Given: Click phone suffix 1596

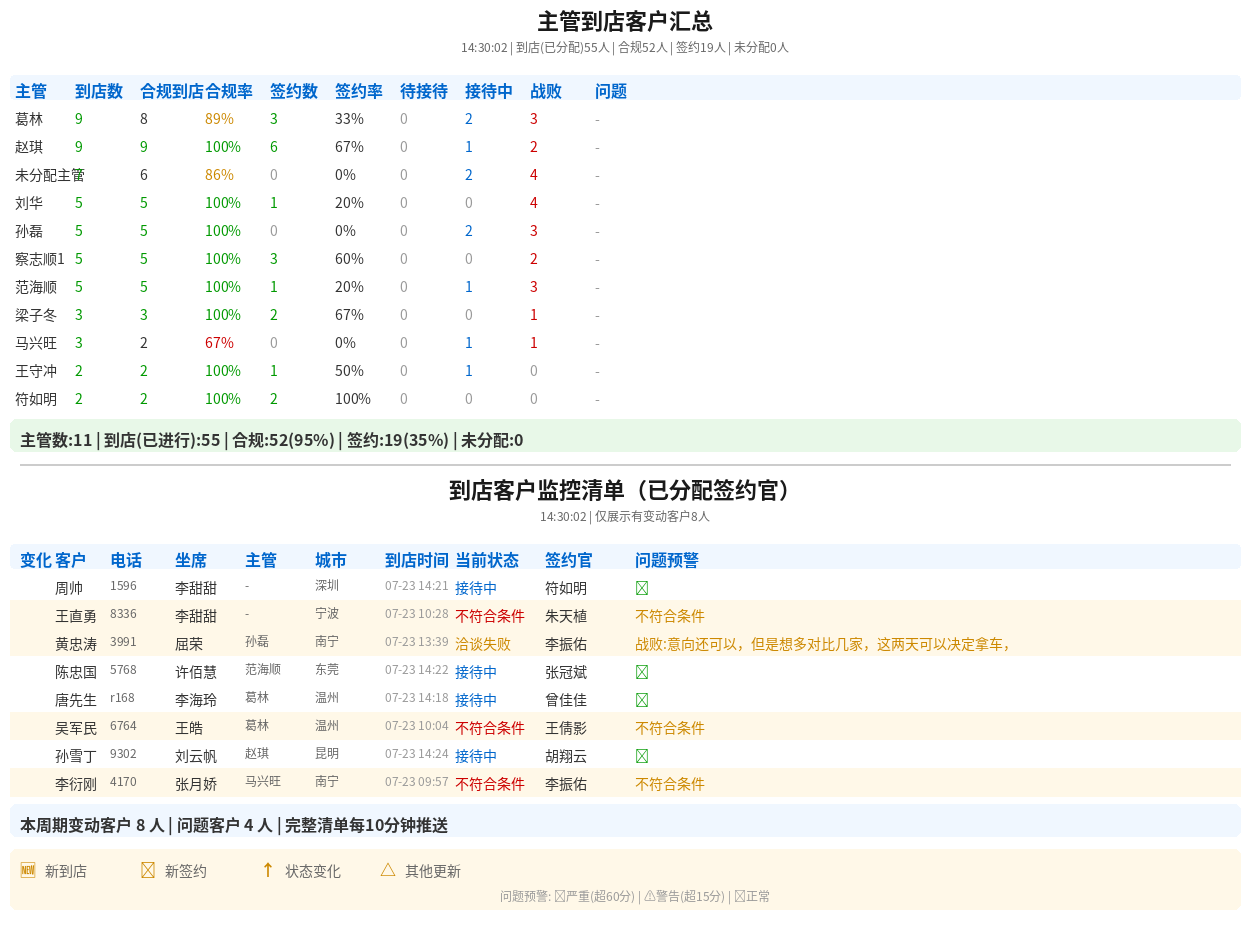Looking at the screenshot, I should tap(123, 586).
